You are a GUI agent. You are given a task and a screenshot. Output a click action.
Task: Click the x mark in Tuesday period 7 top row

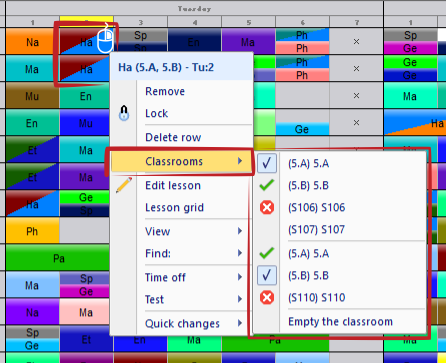[356, 42]
